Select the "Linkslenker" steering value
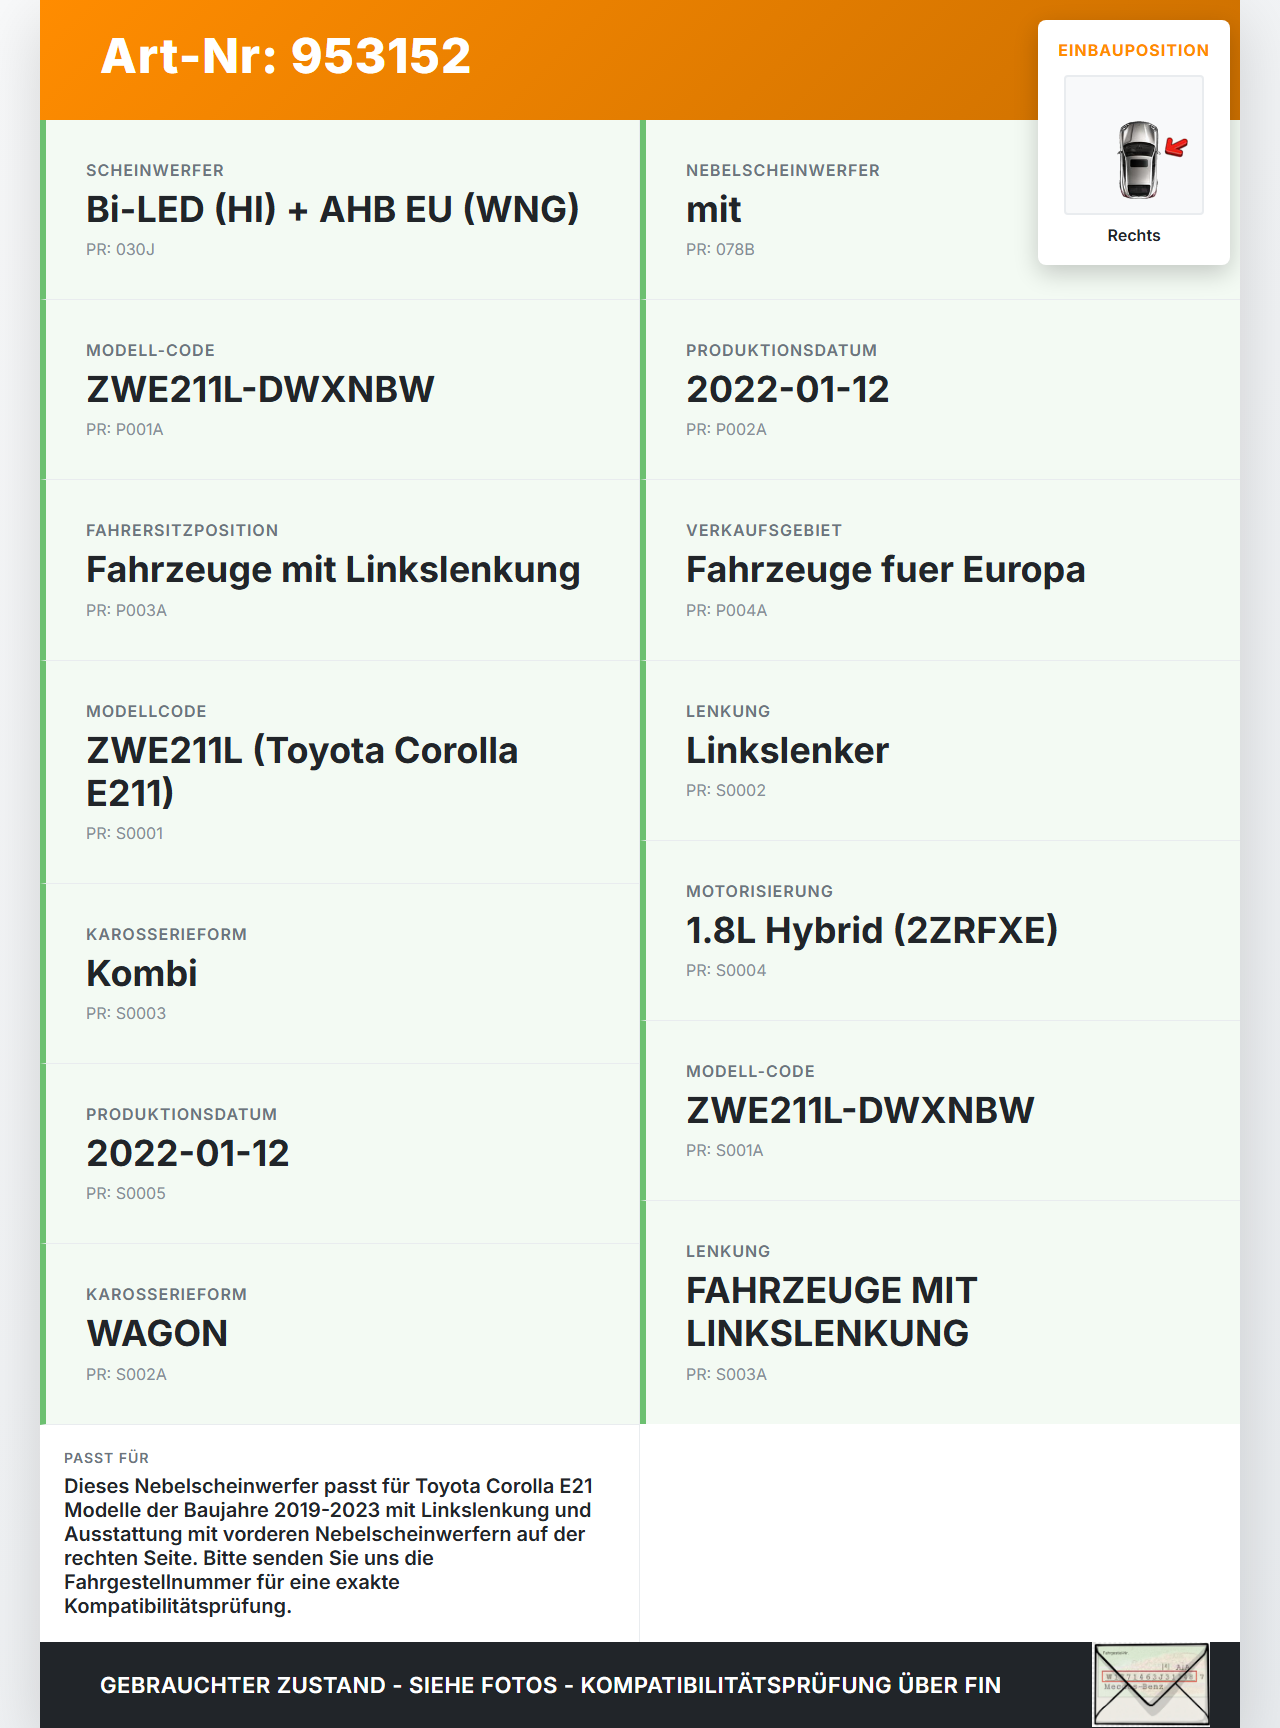 click(787, 751)
